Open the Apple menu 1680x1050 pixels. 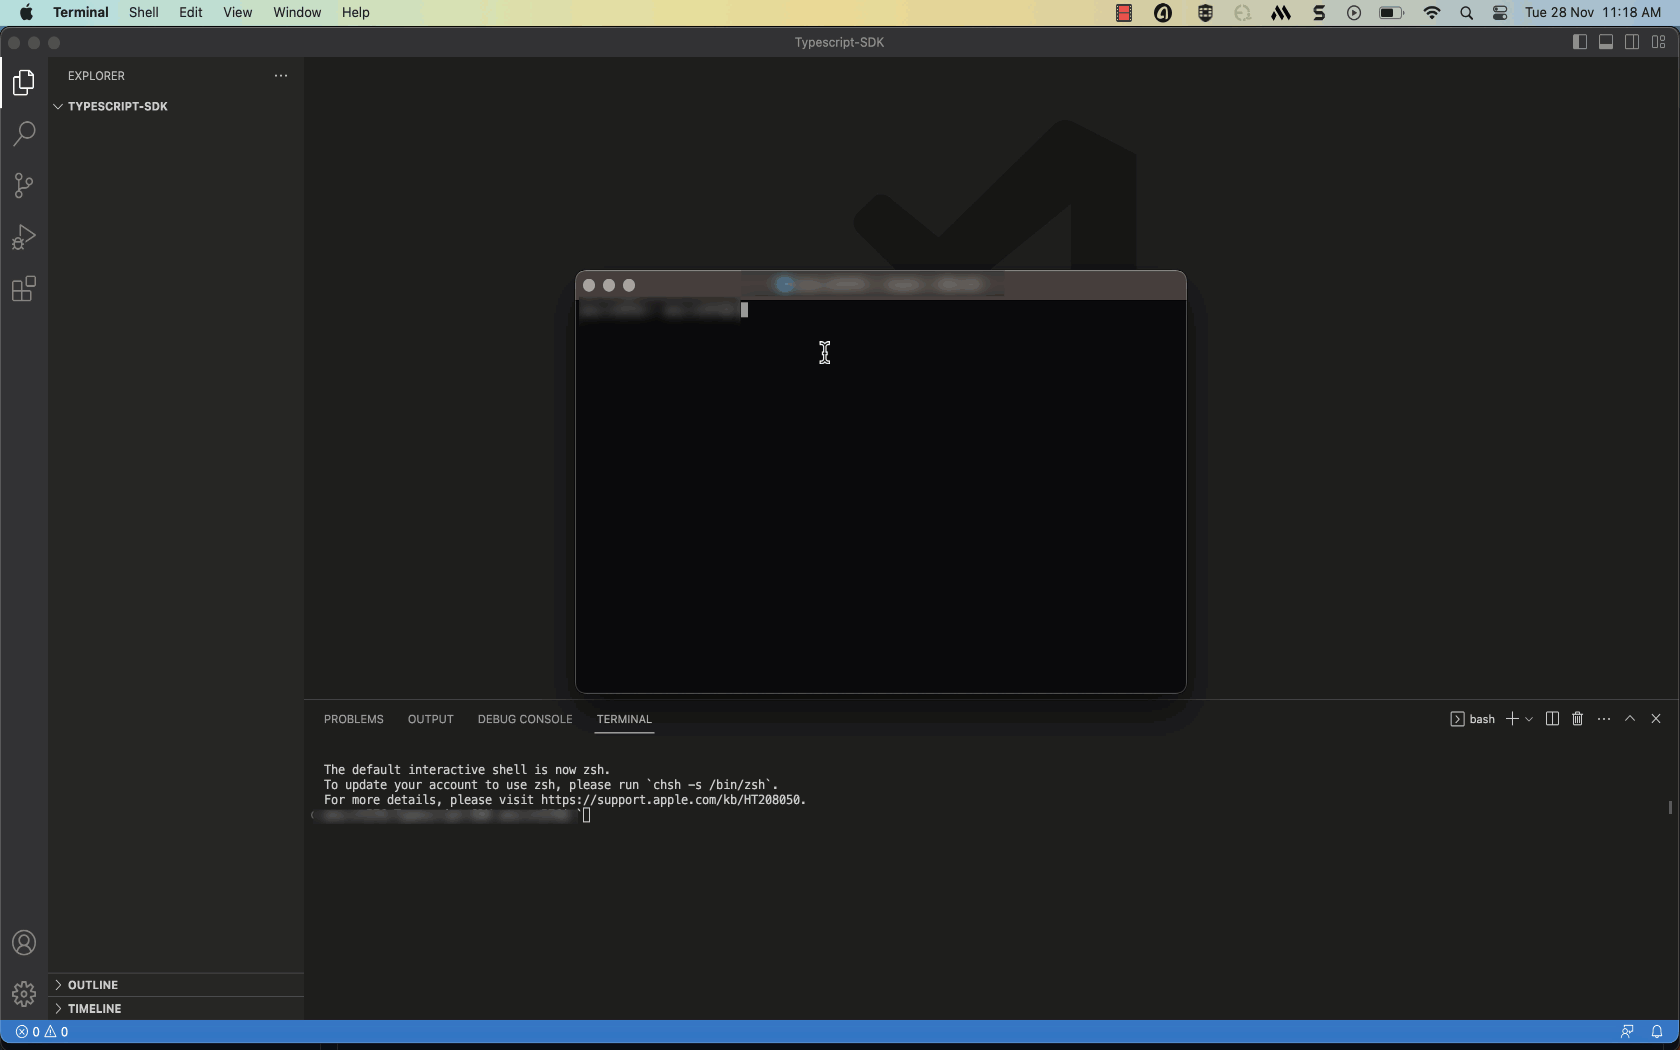tap(26, 13)
